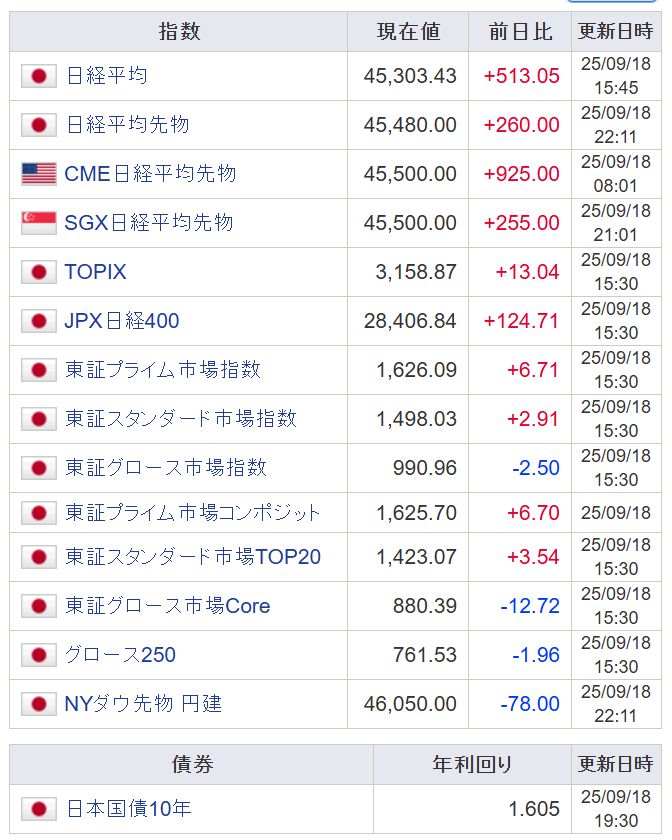Click the US flag icon beside CME日経平均先物
Image resolution: width=672 pixels, height=840 pixels.
click(39, 174)
